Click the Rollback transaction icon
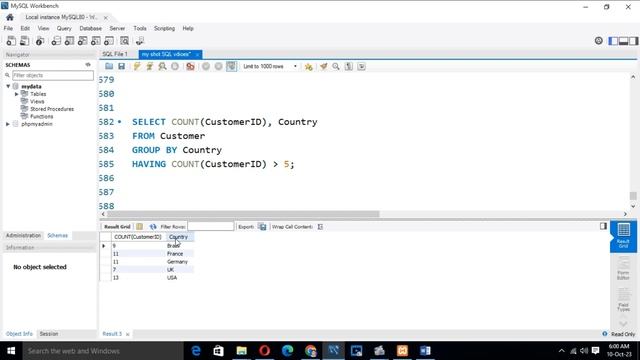This screenshot has height=360, width=640. tap(218, 66)
